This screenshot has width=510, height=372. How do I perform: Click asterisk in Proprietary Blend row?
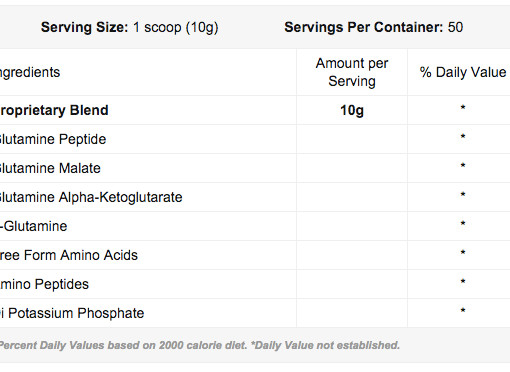463,108
